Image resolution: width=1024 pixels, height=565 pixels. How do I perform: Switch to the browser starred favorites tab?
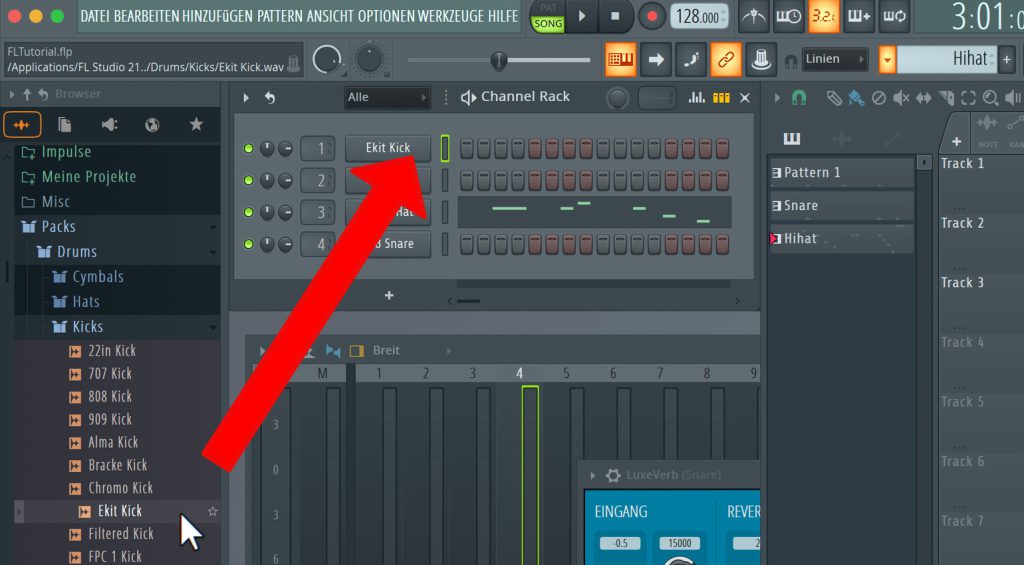[196, 124]
